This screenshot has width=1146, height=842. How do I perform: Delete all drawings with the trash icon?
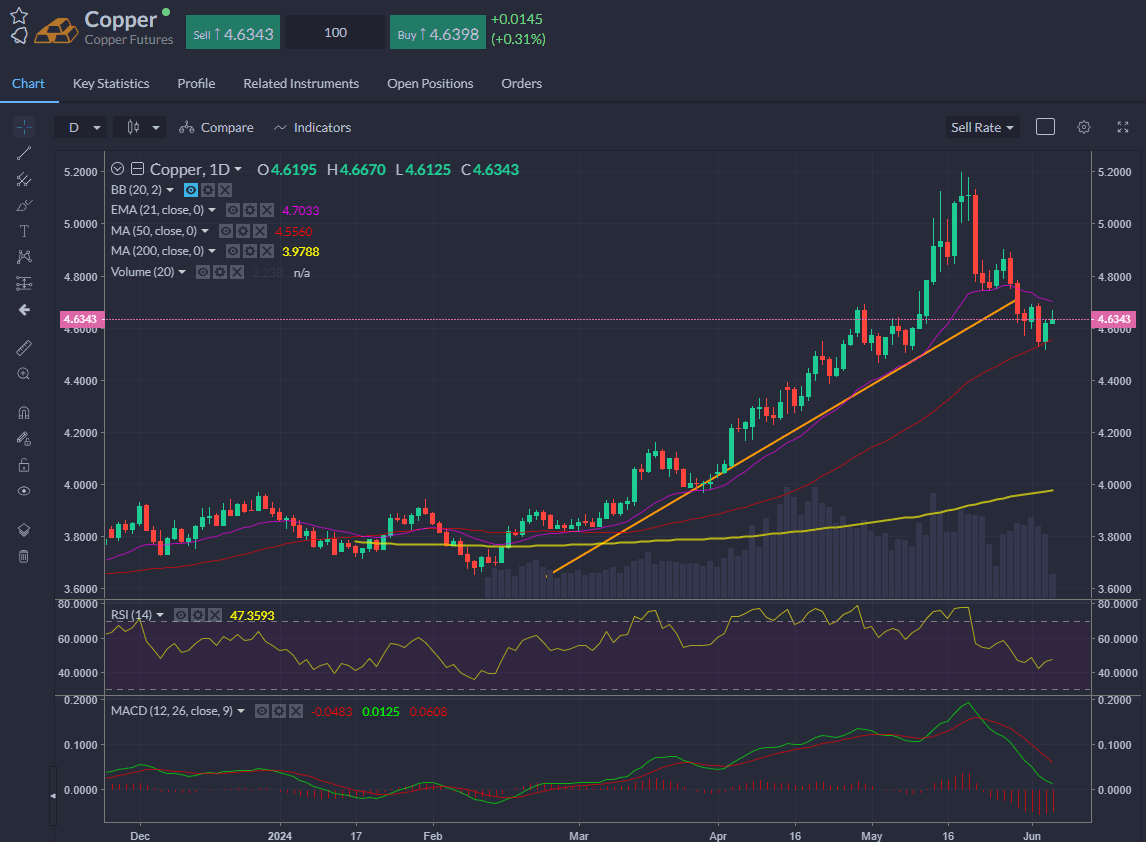[24, 556]
